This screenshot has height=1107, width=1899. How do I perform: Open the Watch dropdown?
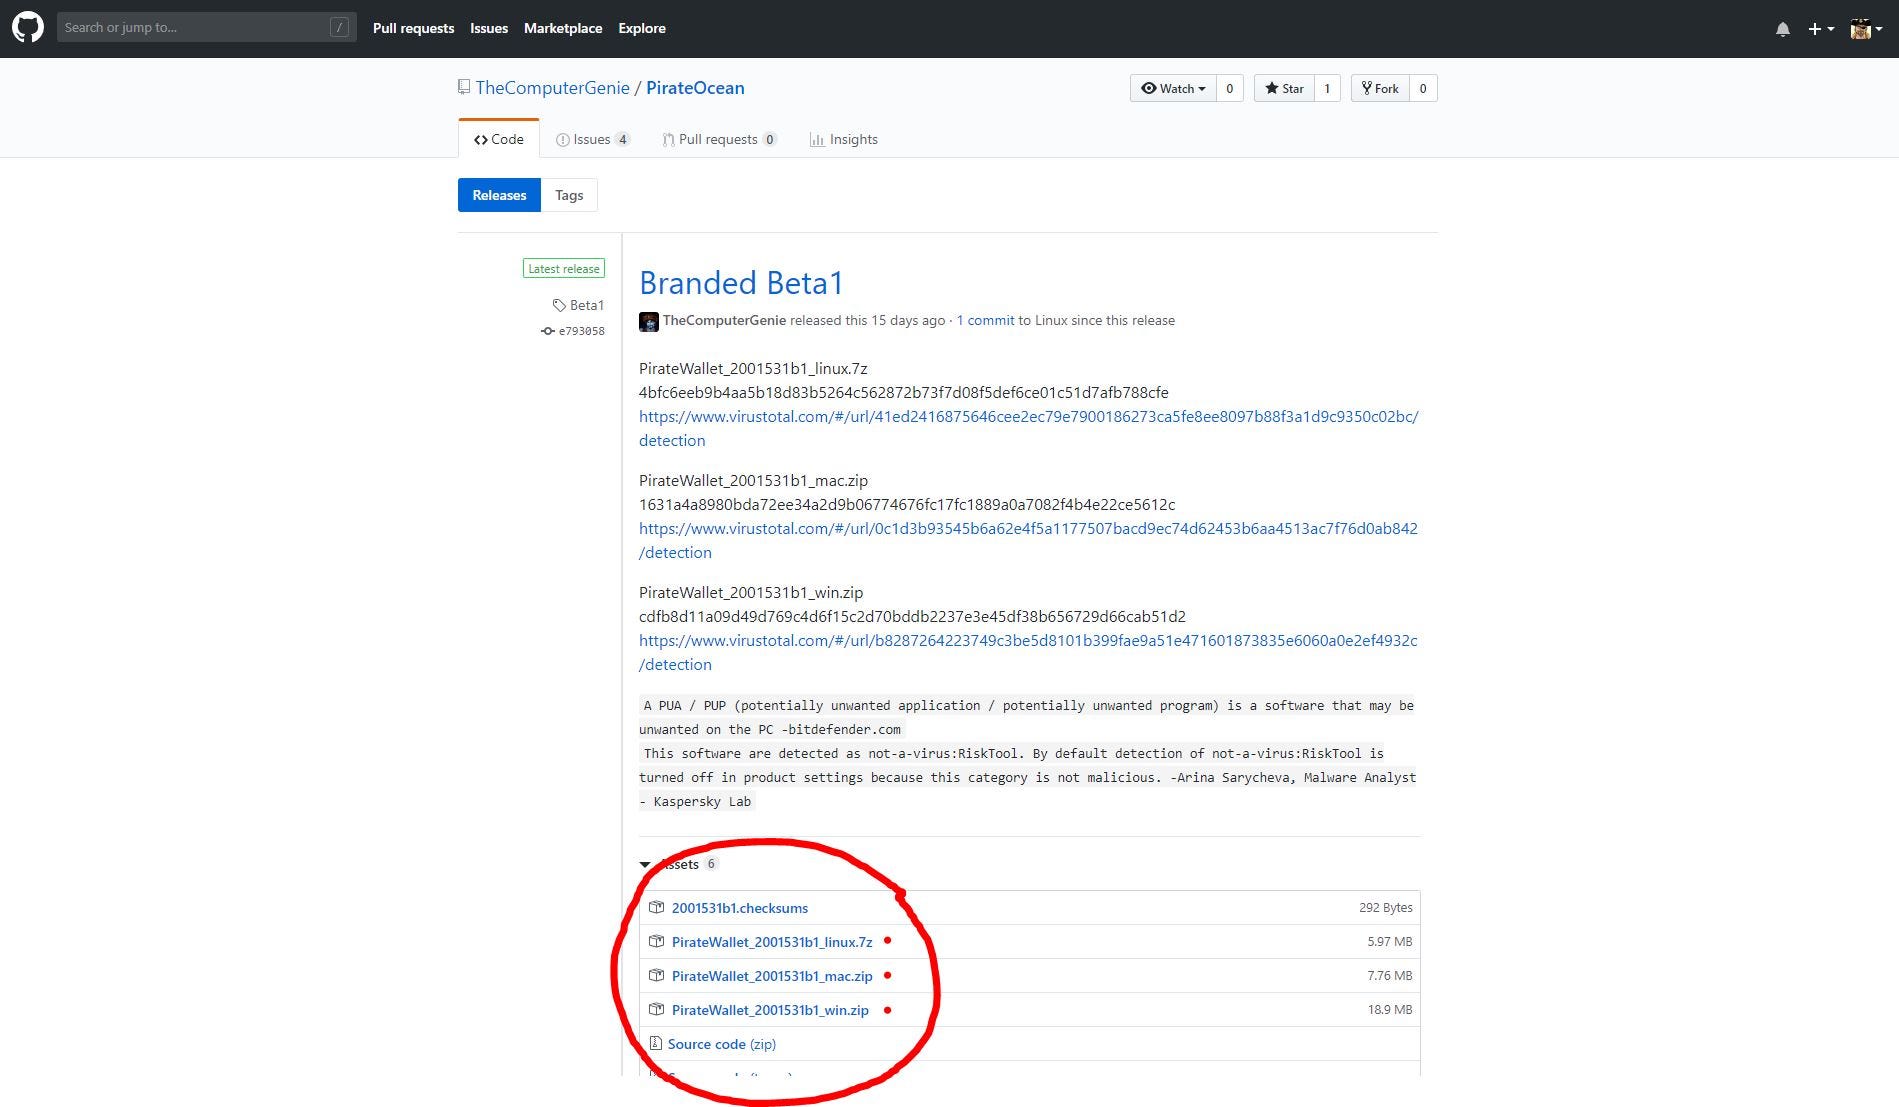tap(1173, 88)
